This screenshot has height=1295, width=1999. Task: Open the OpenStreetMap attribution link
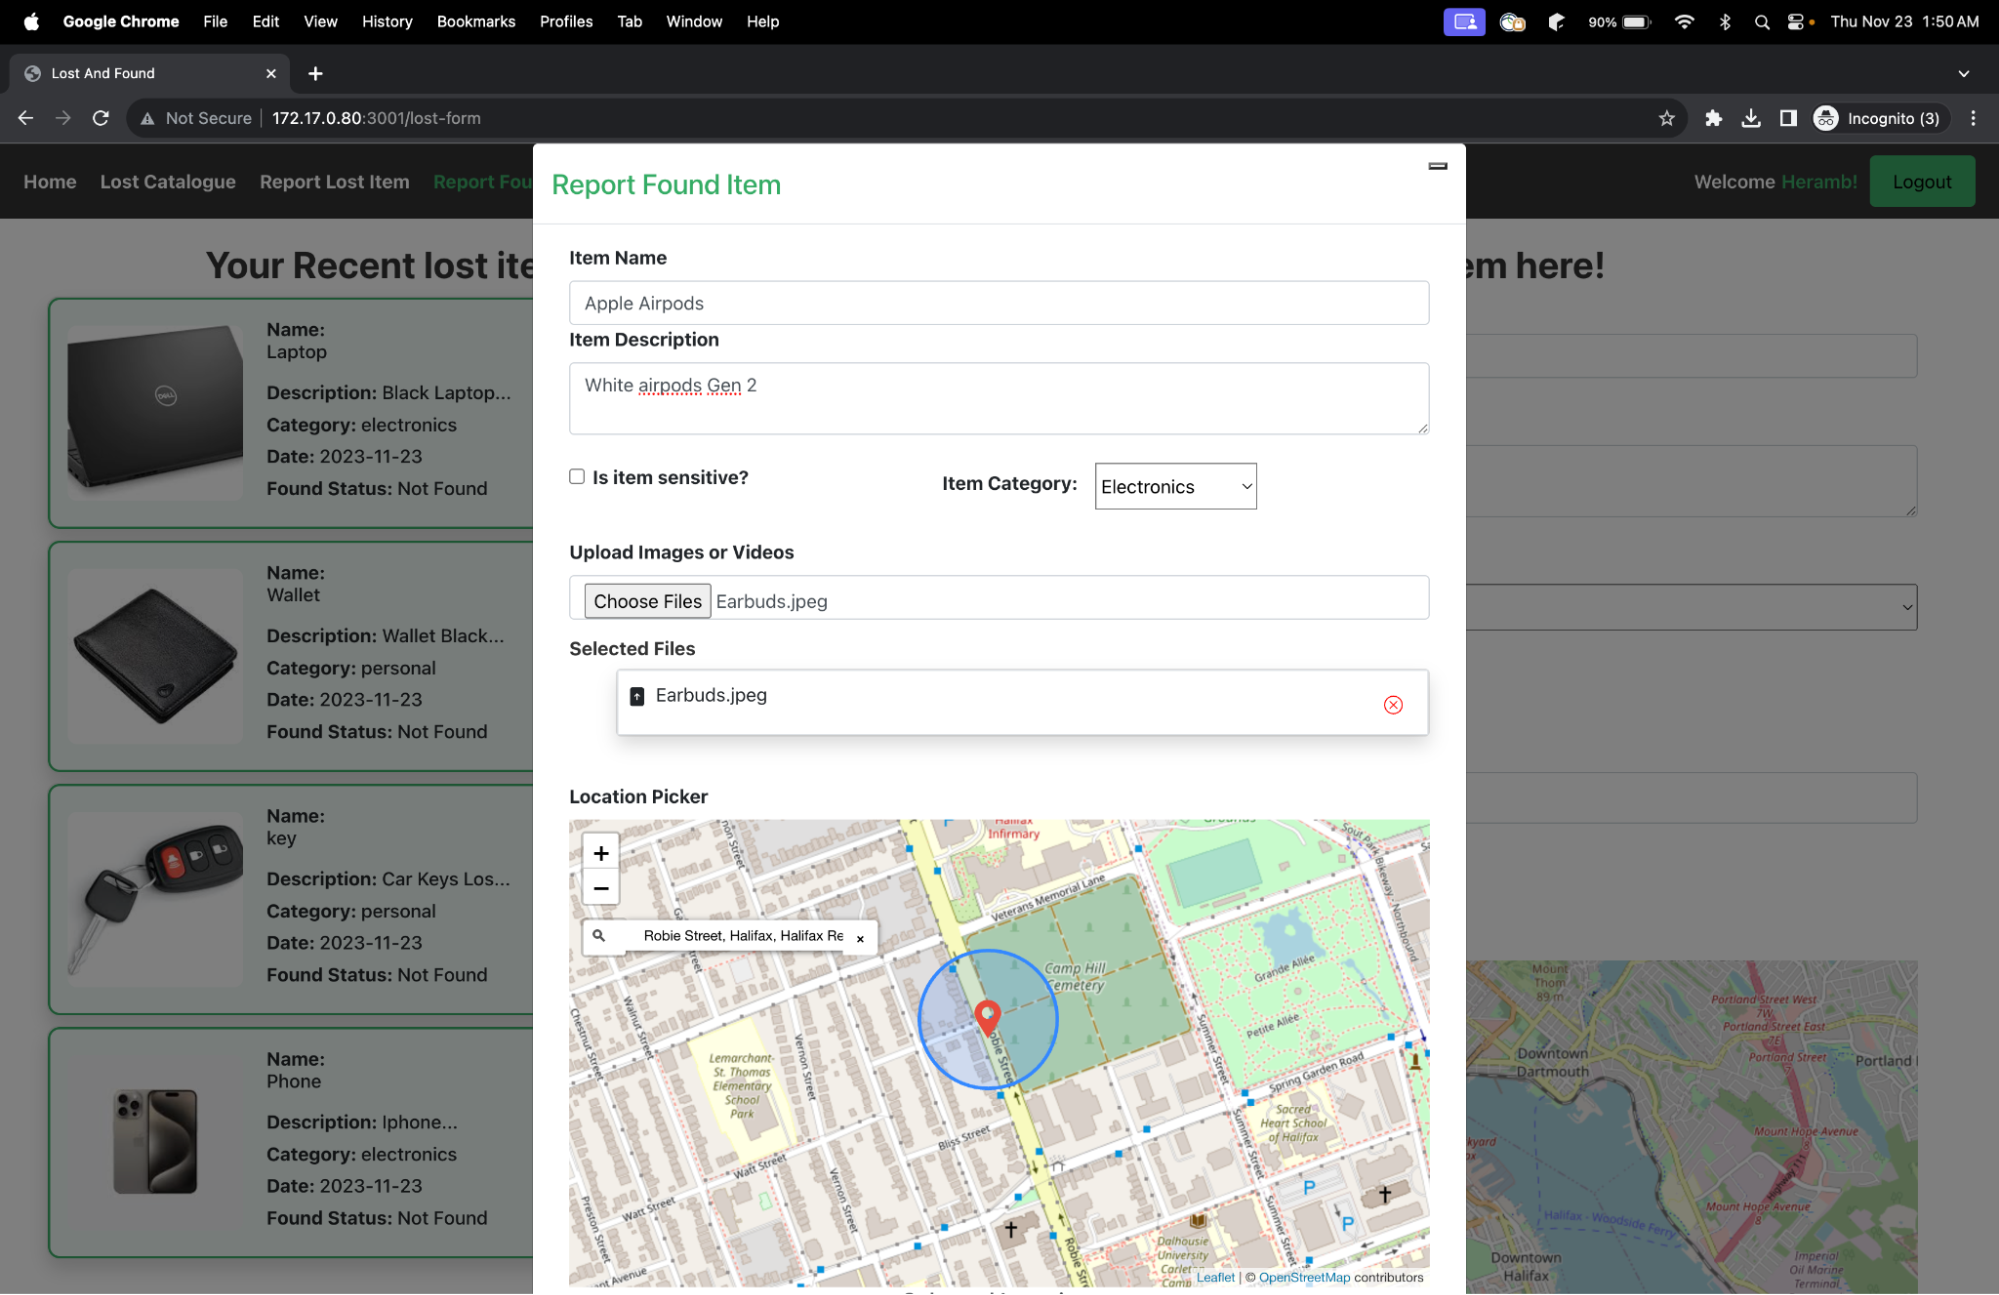(x=1303, y=1277)
